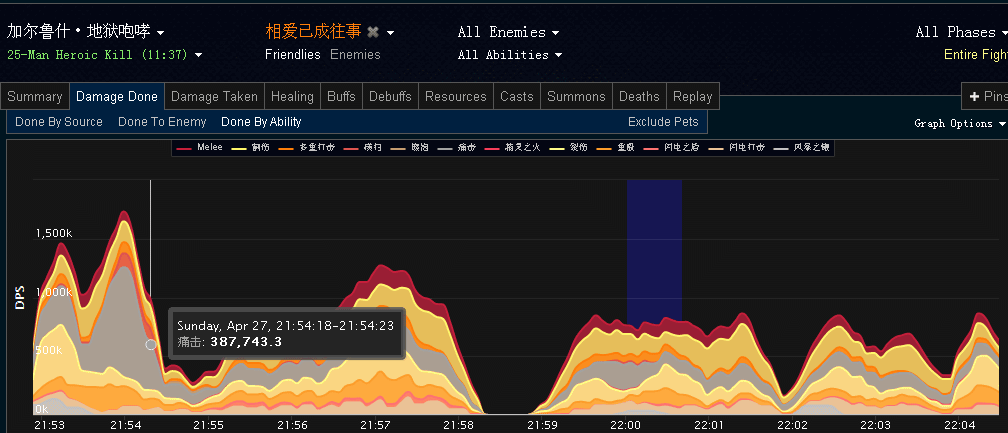The image size is (1008, 433).
Task: Open the All Phases dropdown
Action: (960, 32)
